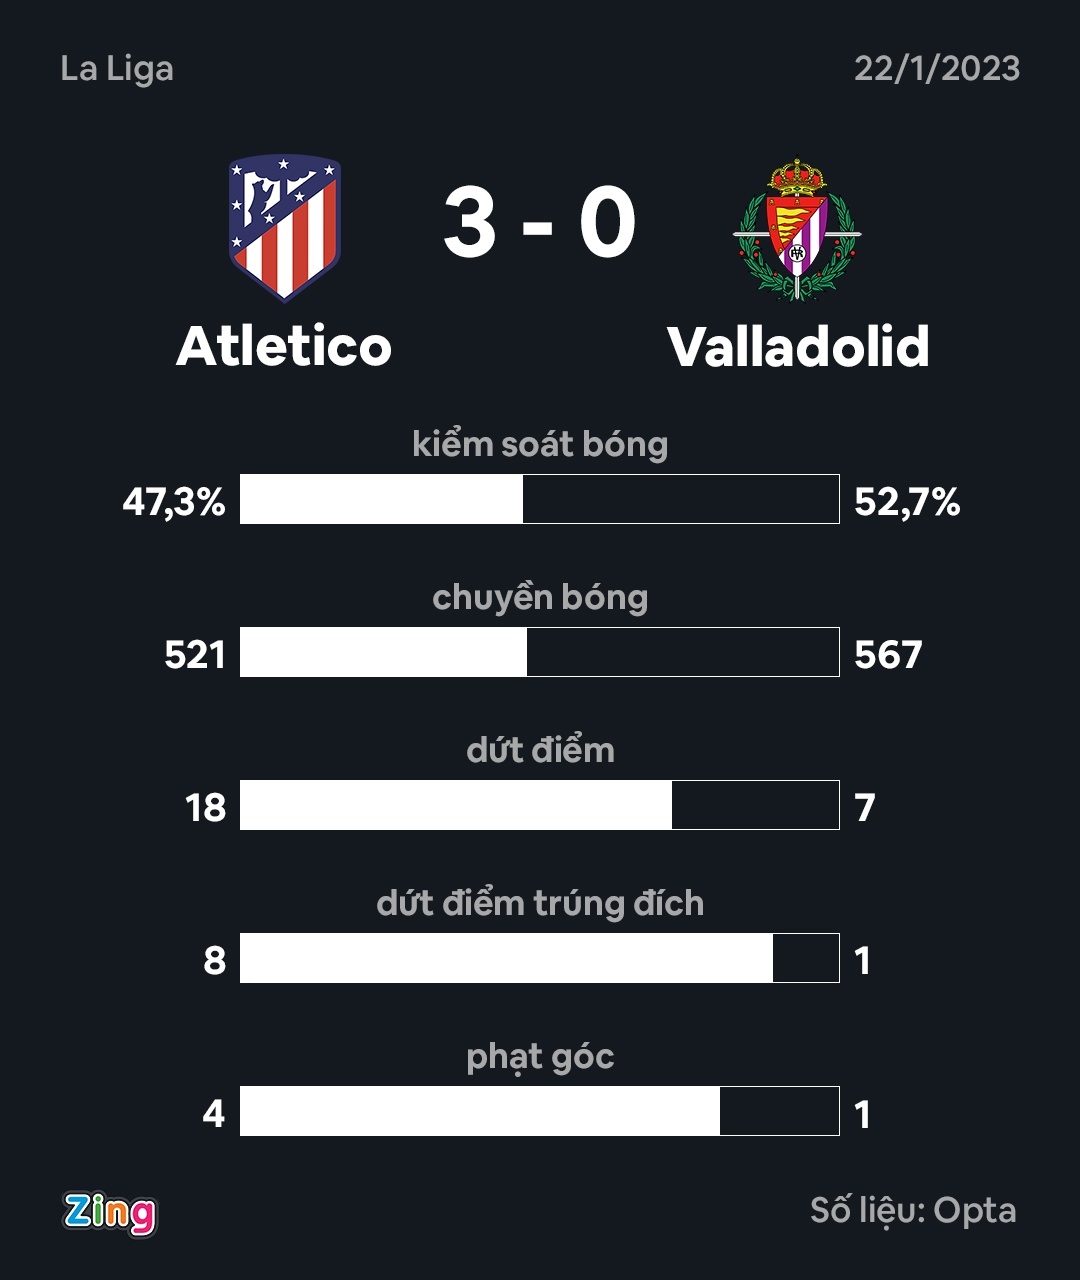Click Valladolid's 567 passes number

pyautogui.click(x=888, y=655)
